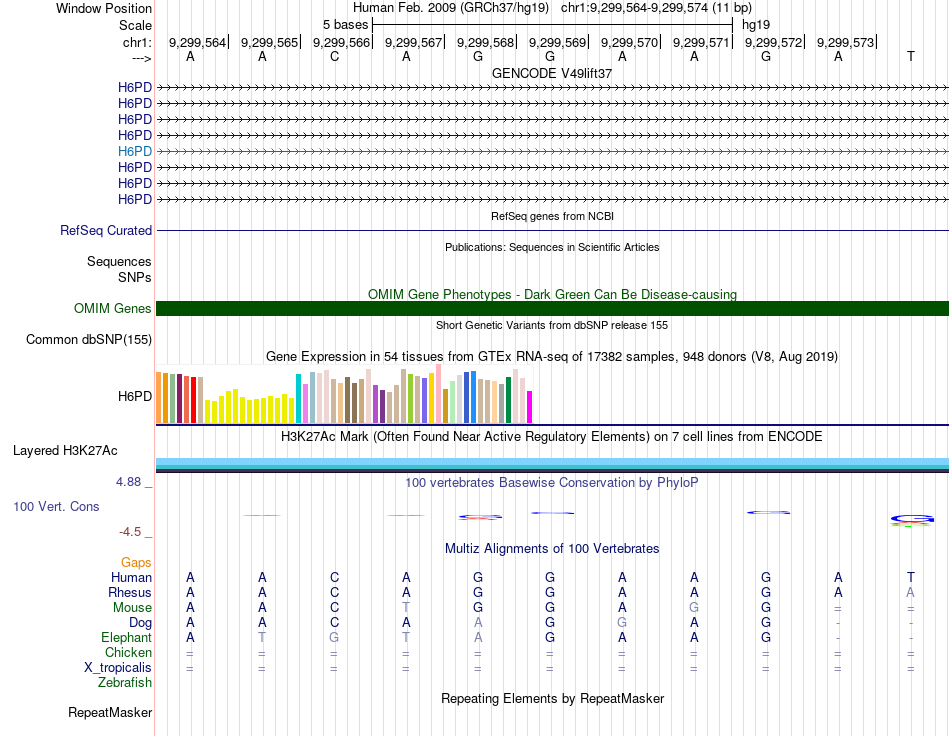950x736 pixels.
Task: Click the Window Position track label
Action: click(104, 8)
